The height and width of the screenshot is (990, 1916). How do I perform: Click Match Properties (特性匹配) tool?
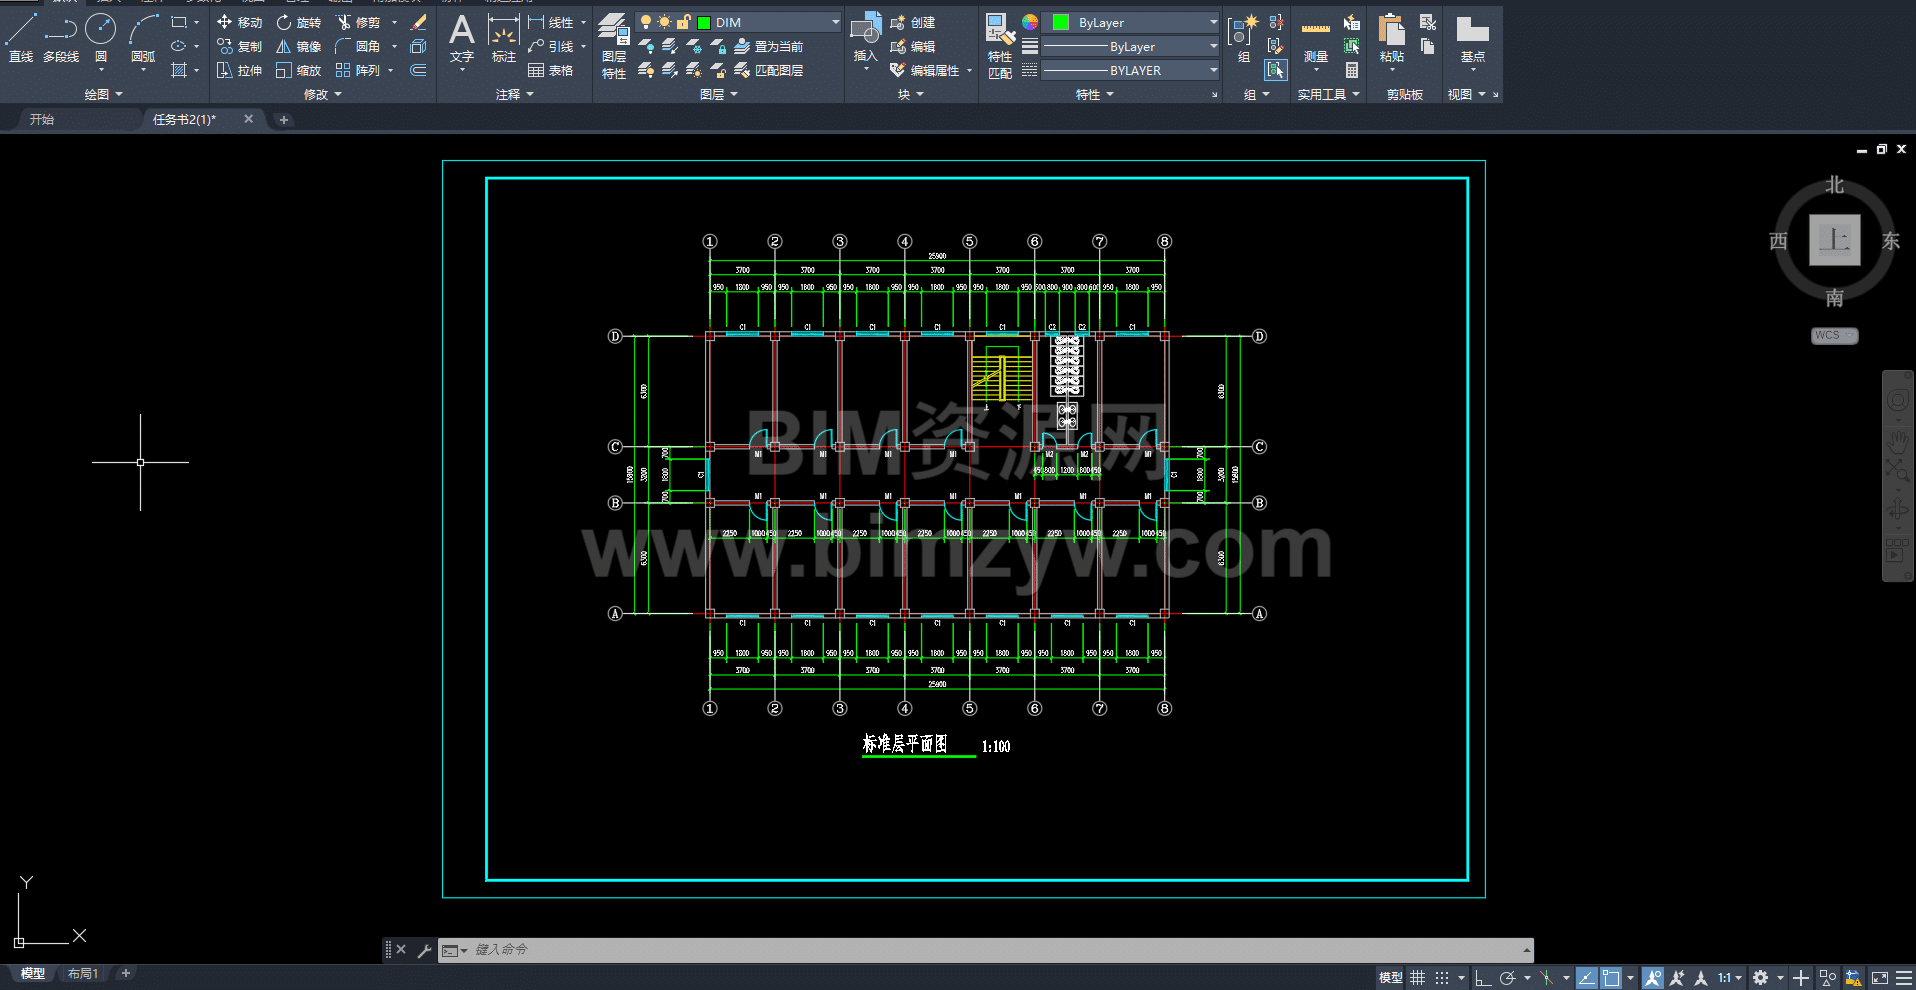(1000, 46)
